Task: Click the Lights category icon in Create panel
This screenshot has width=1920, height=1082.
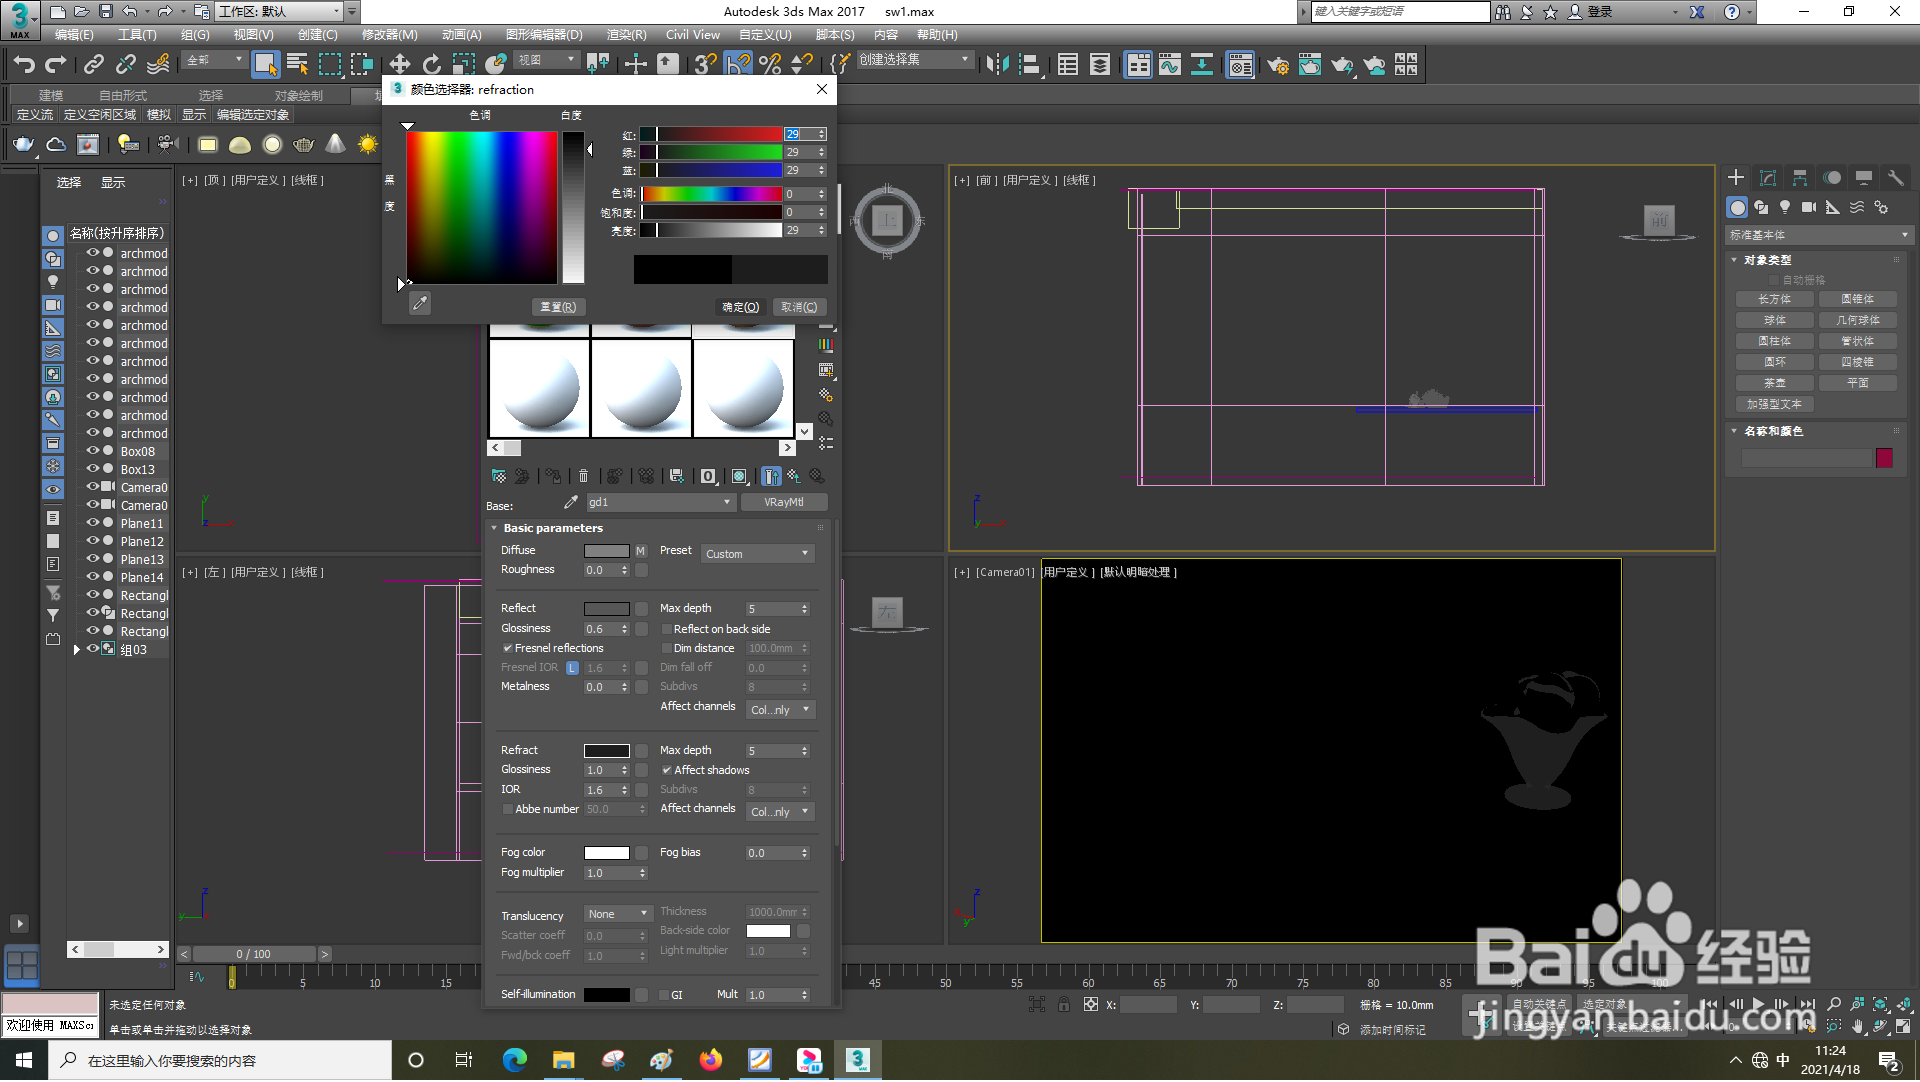Action: [x=1785, y=208]
